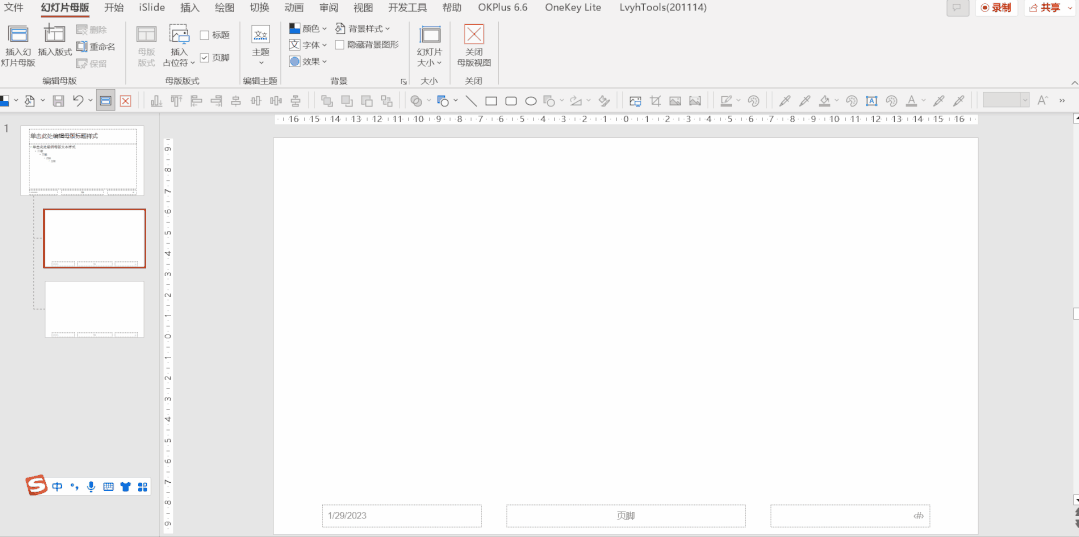
Task: Click the Align Right icon
Action: click(x=216, y=101)
